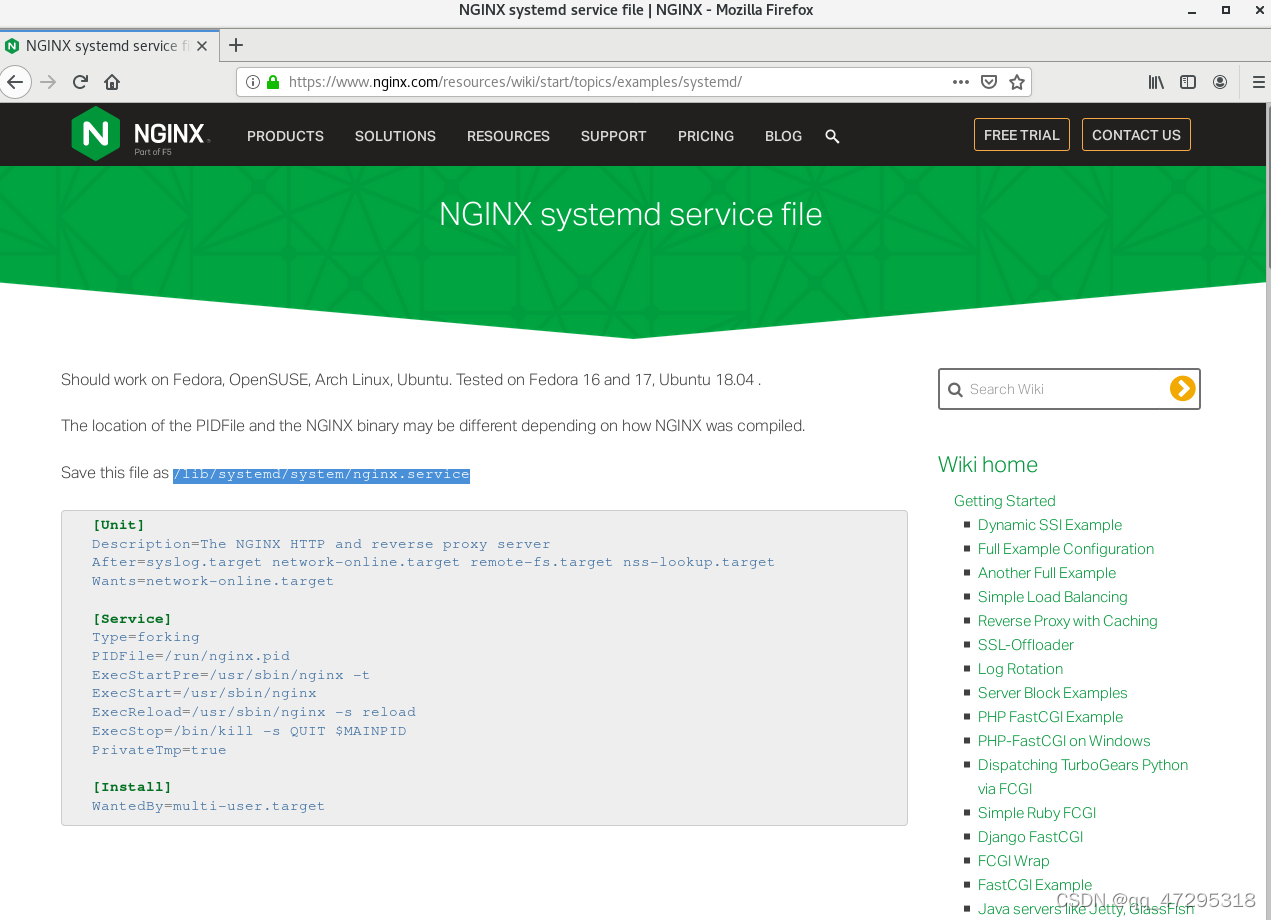The width and height of the screenshot is (1271, 920).
Task: Click the Wants=network-online.target line
Action: coord(213,581)
